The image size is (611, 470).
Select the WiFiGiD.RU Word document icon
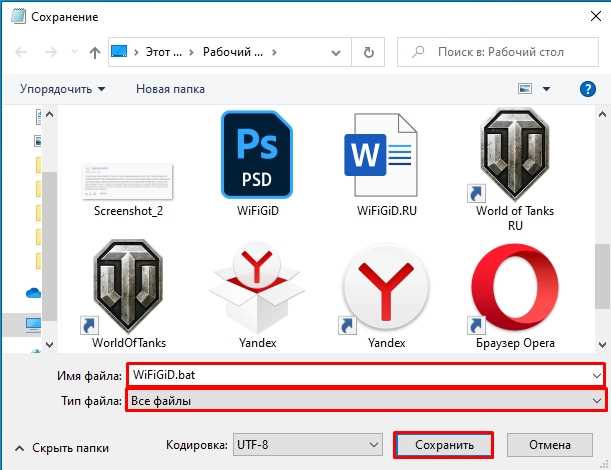[381, 155]
